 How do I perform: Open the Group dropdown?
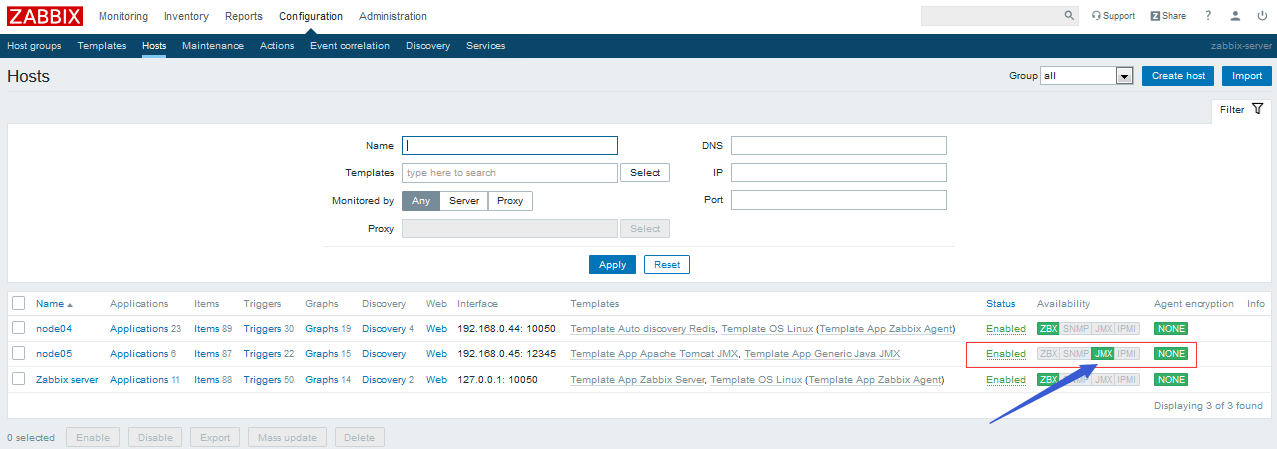(1085, 76)
